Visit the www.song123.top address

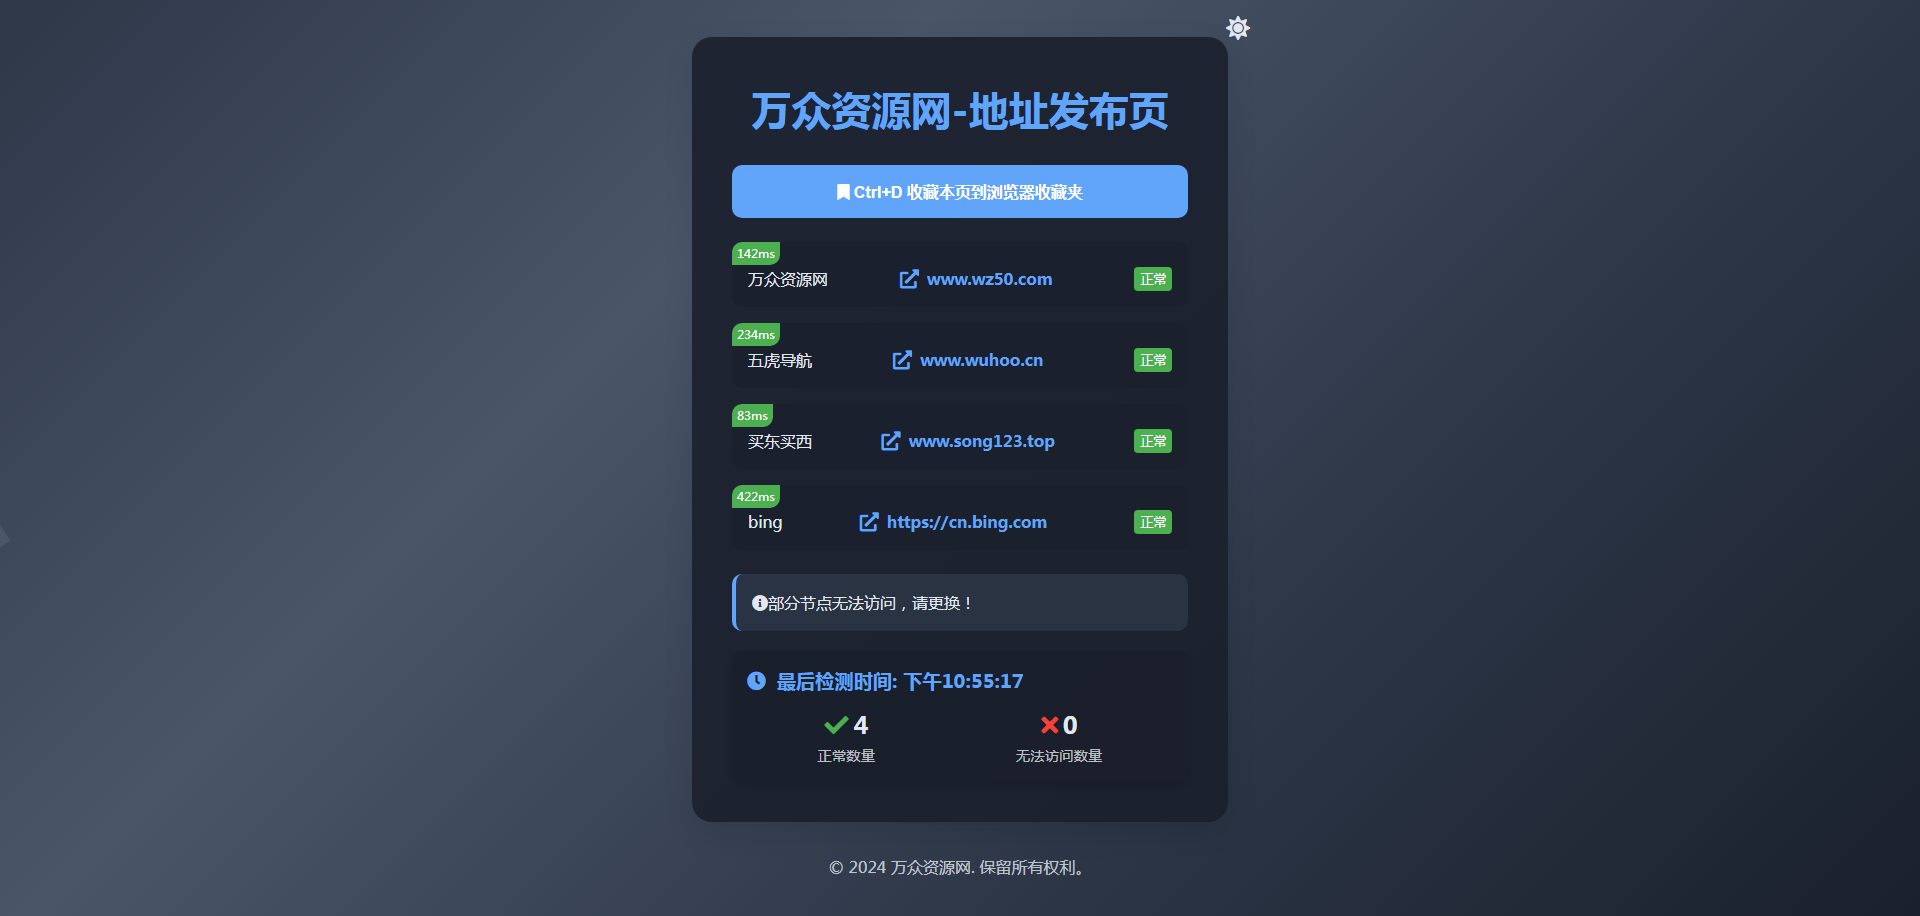981,441
